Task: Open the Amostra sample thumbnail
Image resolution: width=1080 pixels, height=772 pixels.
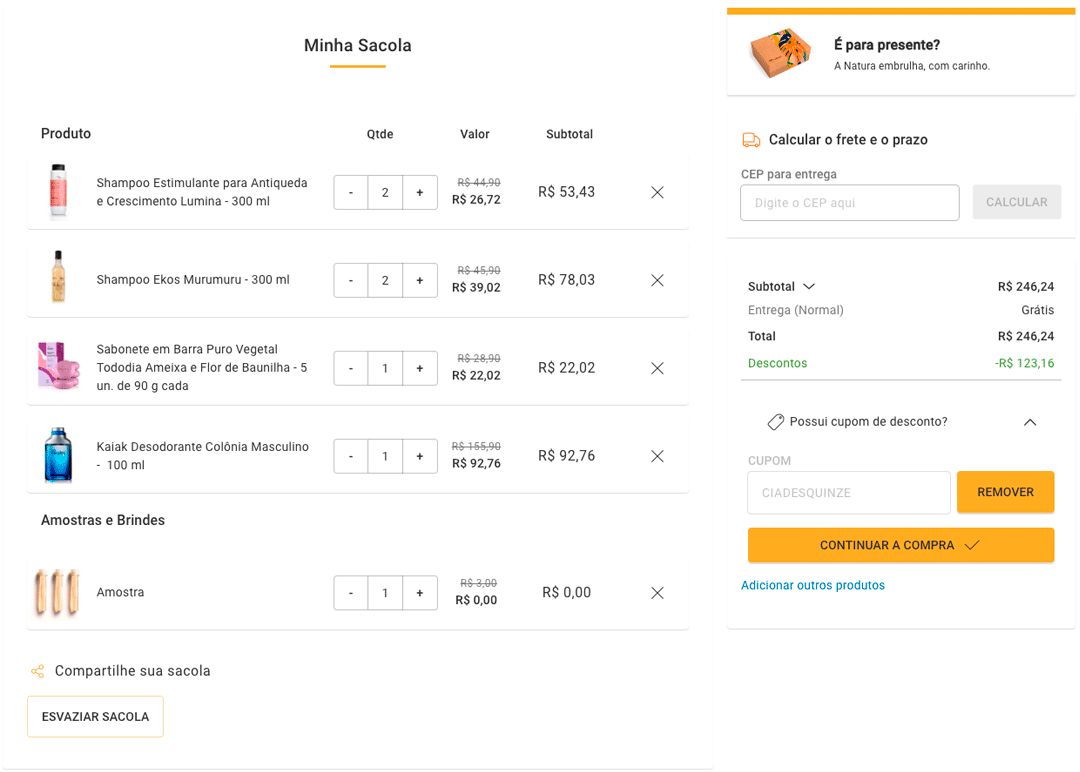Action: click(57, 592)
